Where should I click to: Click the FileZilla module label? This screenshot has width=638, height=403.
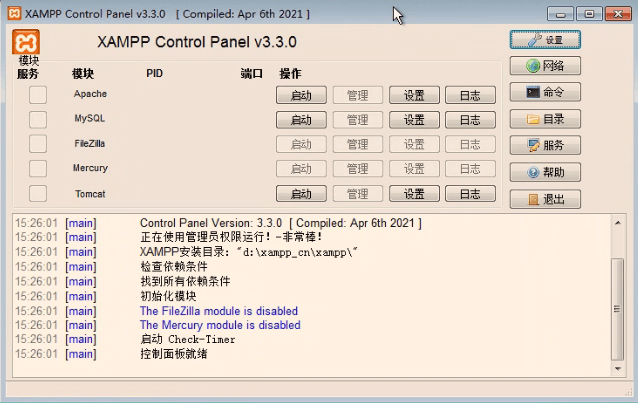(90, 144)
